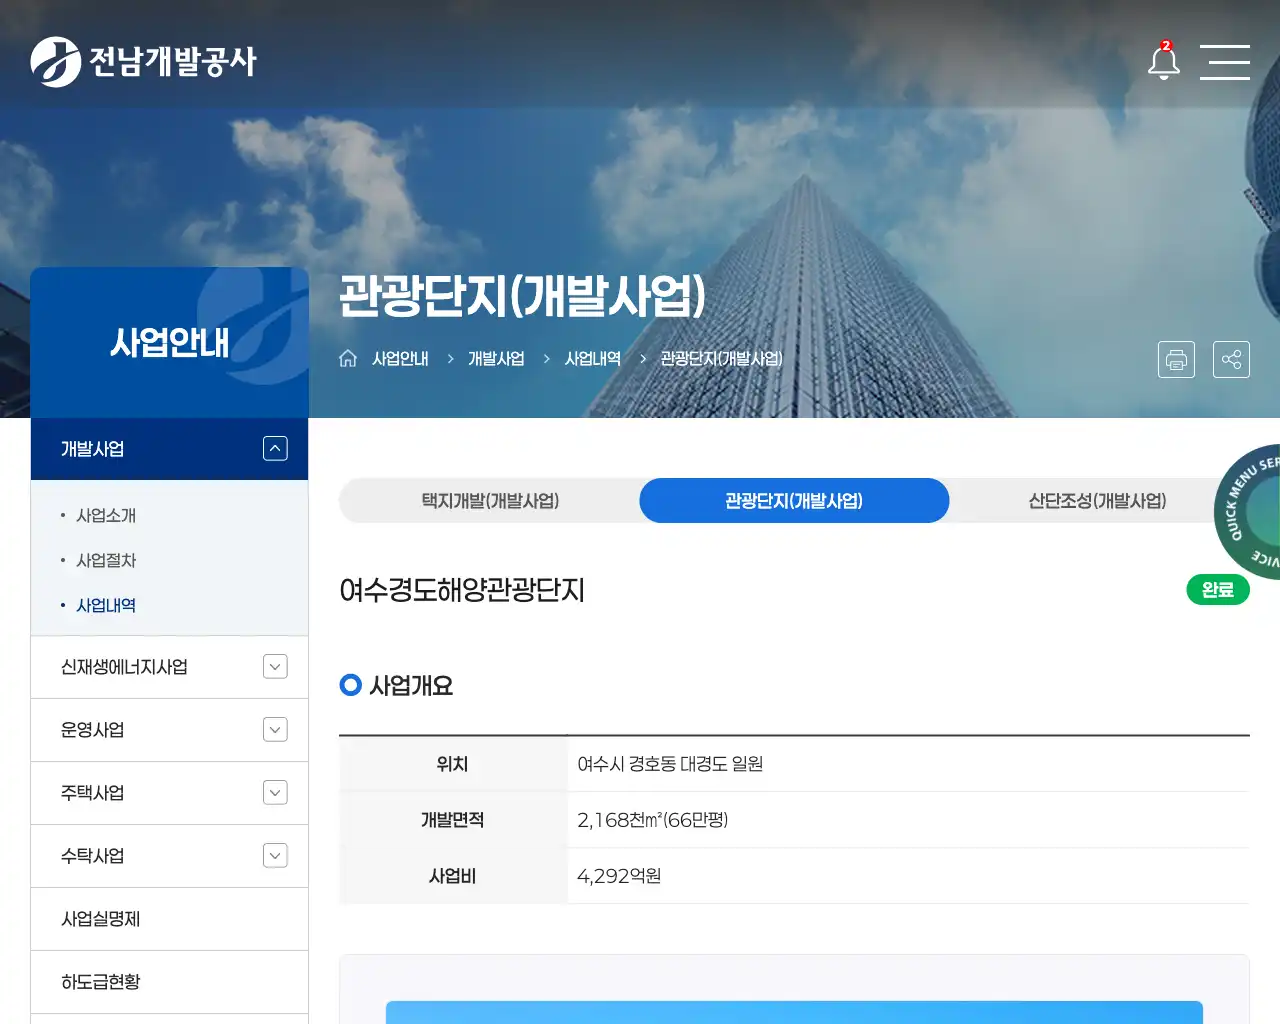Select the 관광단지(개발사업) tab

coord(794,501)
